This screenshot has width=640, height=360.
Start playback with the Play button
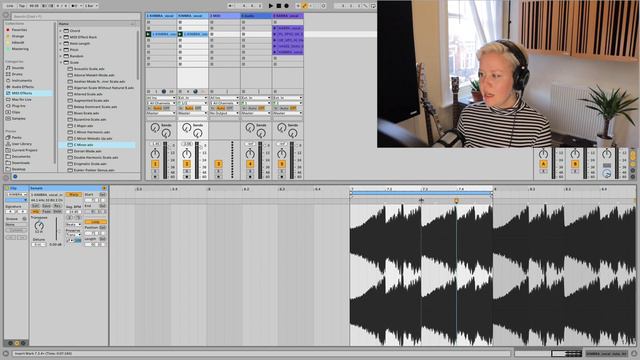[x=271, y=6]
